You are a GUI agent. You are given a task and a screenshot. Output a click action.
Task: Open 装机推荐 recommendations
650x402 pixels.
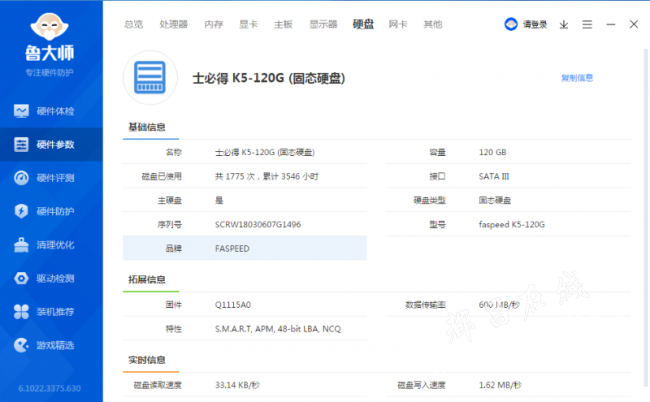click(x=51, y=312)
